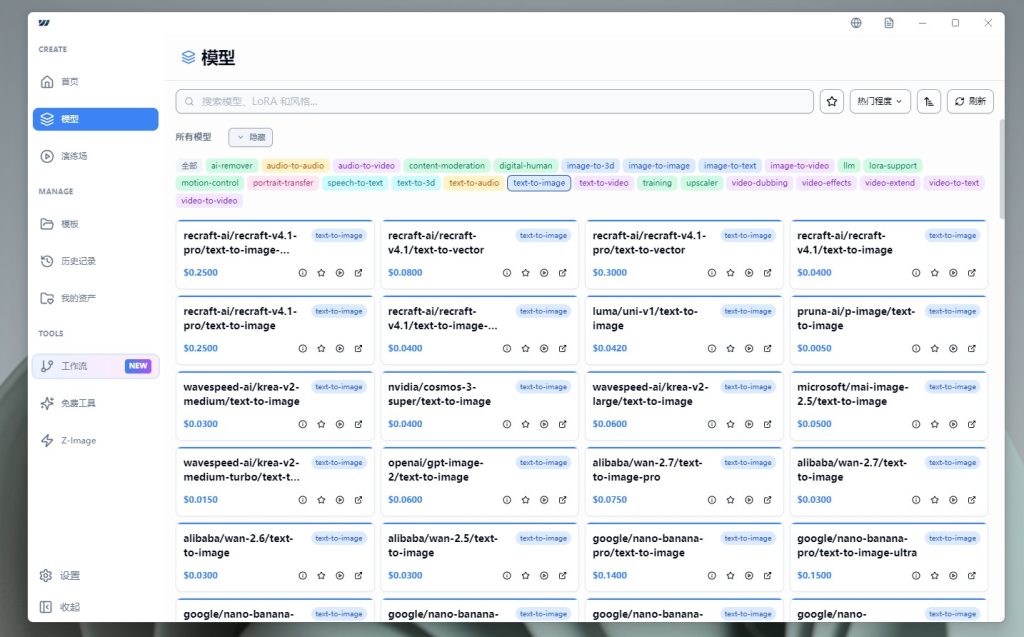Filter by llm tag

(x=848, y=166)
